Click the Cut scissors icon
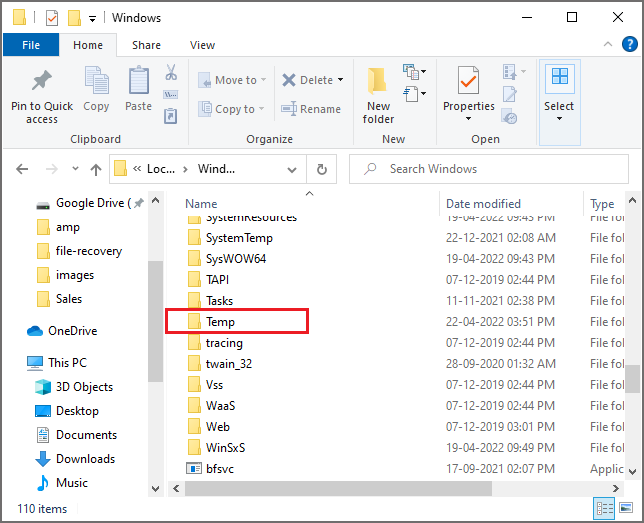This screenshot has width=644, height=523. click(x=171, y=72)
